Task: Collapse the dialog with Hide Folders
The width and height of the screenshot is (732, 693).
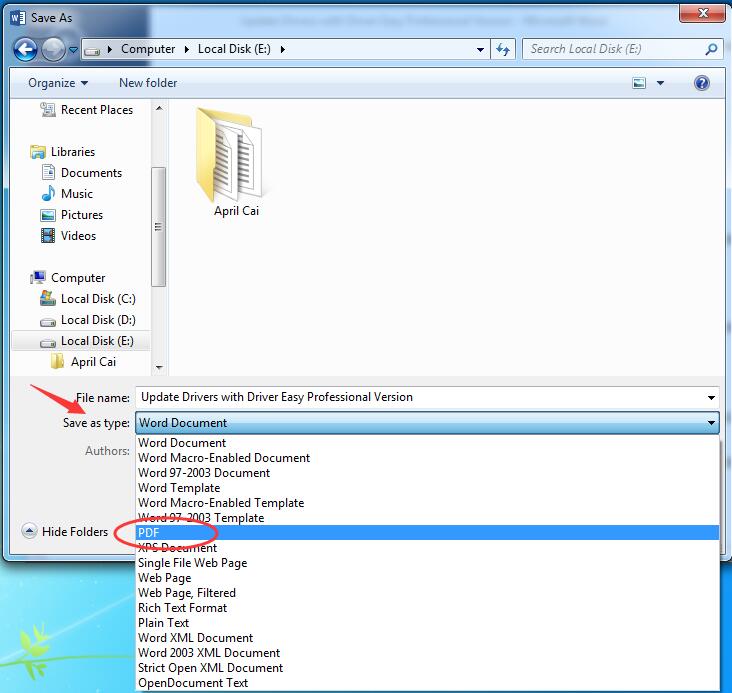Action: click(65, 532)
